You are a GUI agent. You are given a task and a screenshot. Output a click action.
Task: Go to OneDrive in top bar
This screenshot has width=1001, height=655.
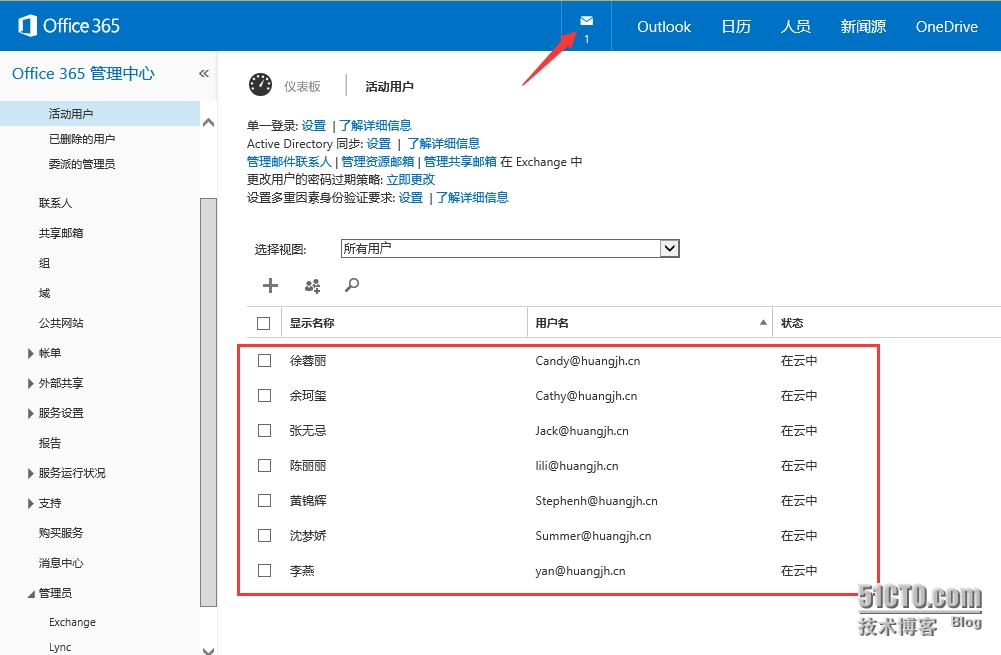point(946,27)
